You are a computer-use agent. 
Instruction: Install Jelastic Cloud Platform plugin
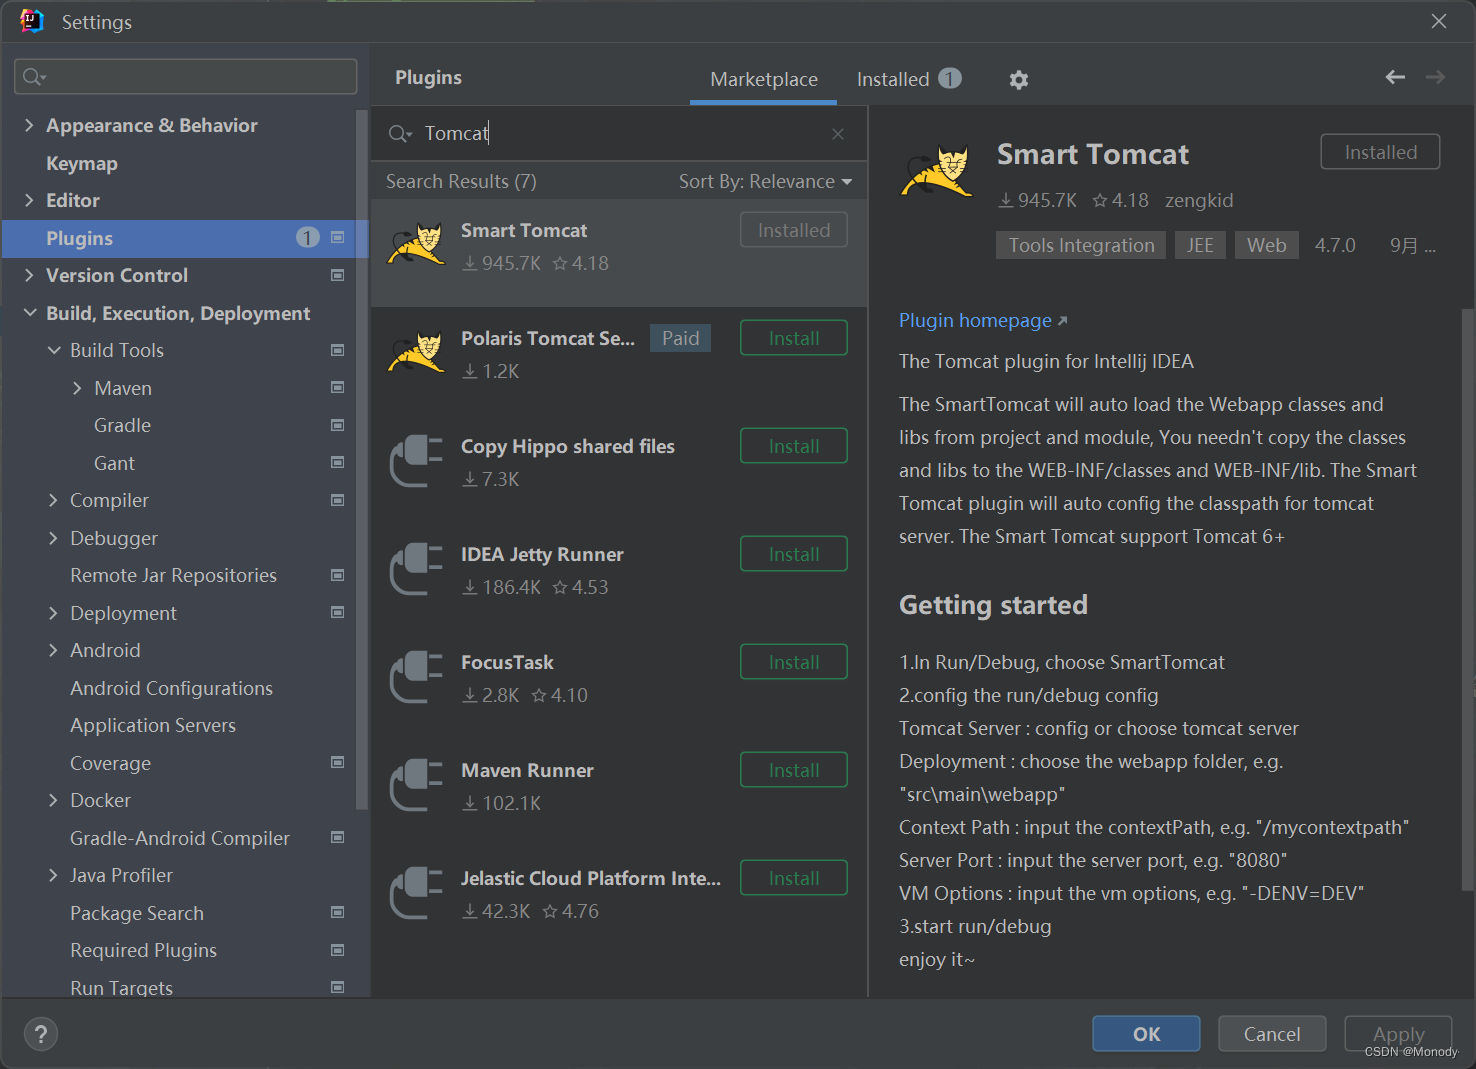[794, 878]
